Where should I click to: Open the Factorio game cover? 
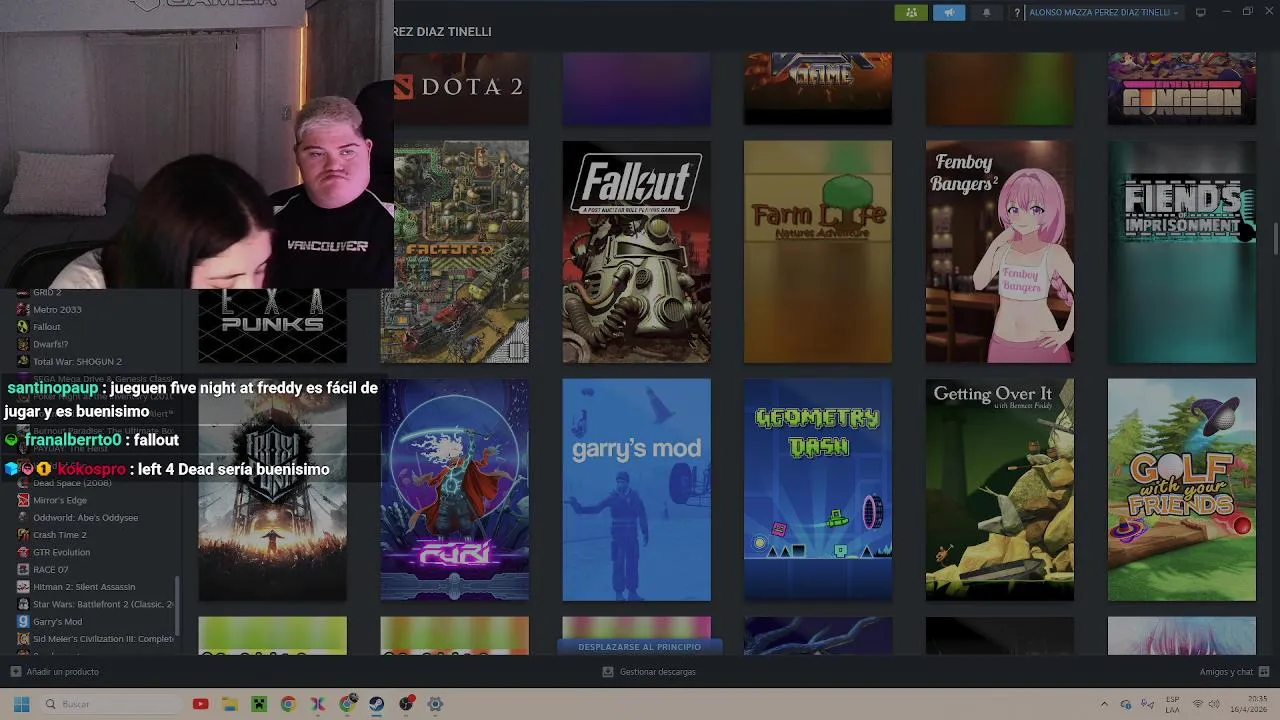(x=455, y=252)
